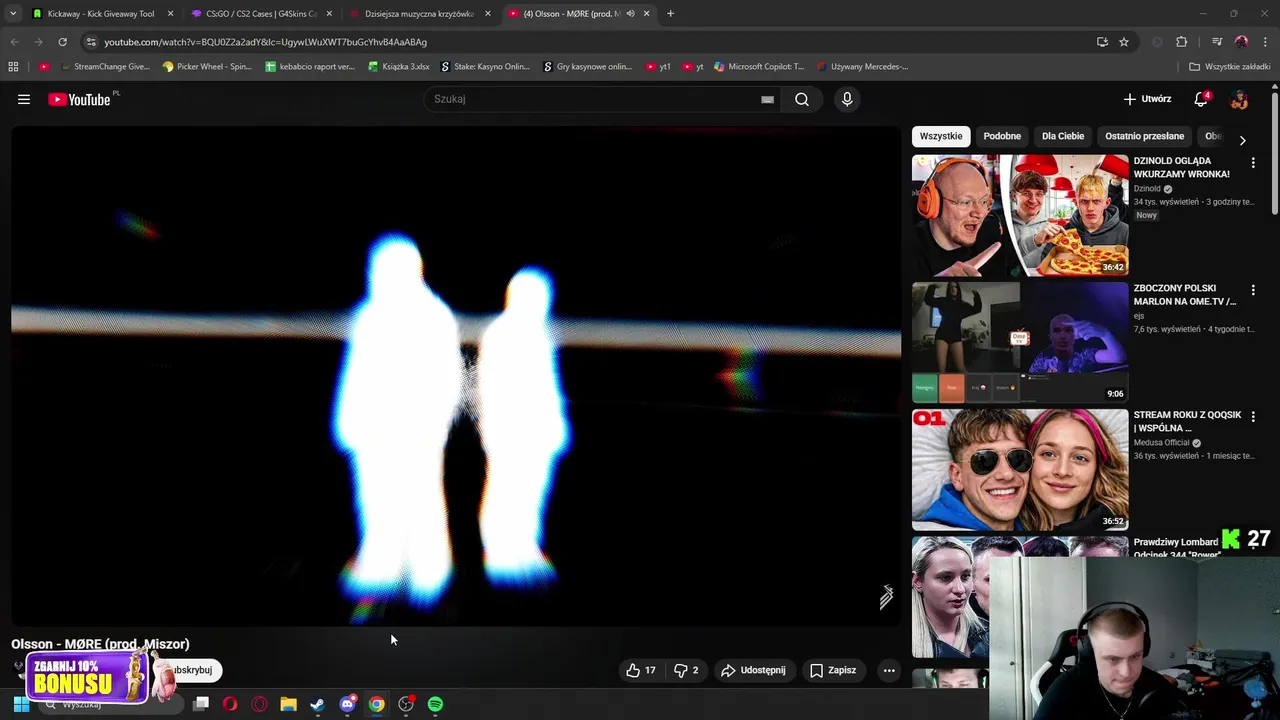Open Książka 3.xlsx bookmark
1280x720 pixels.
399,67
